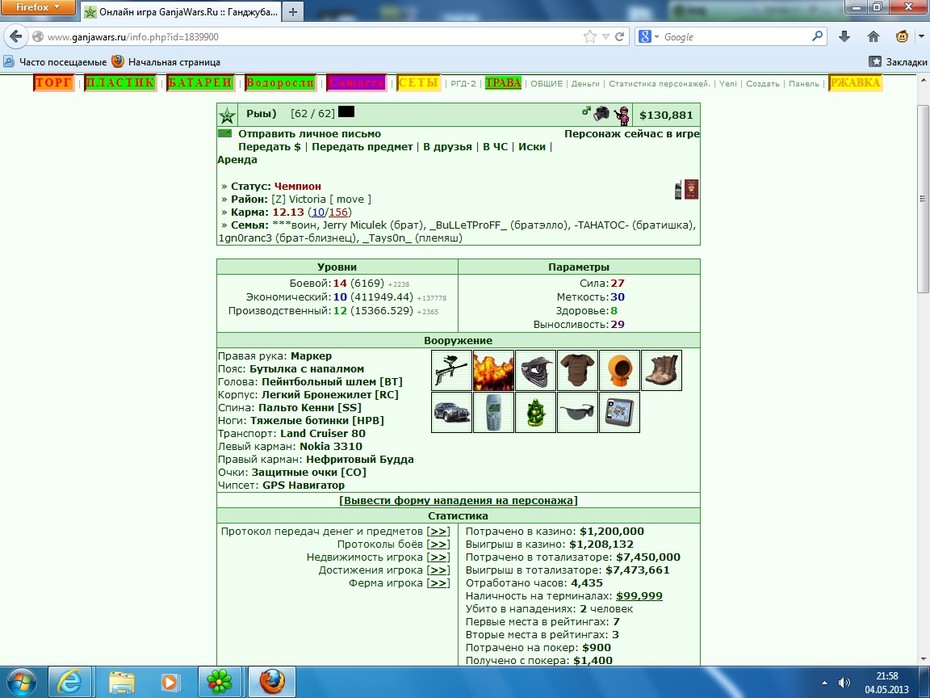Click the napalm bottle fire icon
The height and width of the screenshot is (698, 930).
(493, 370)
